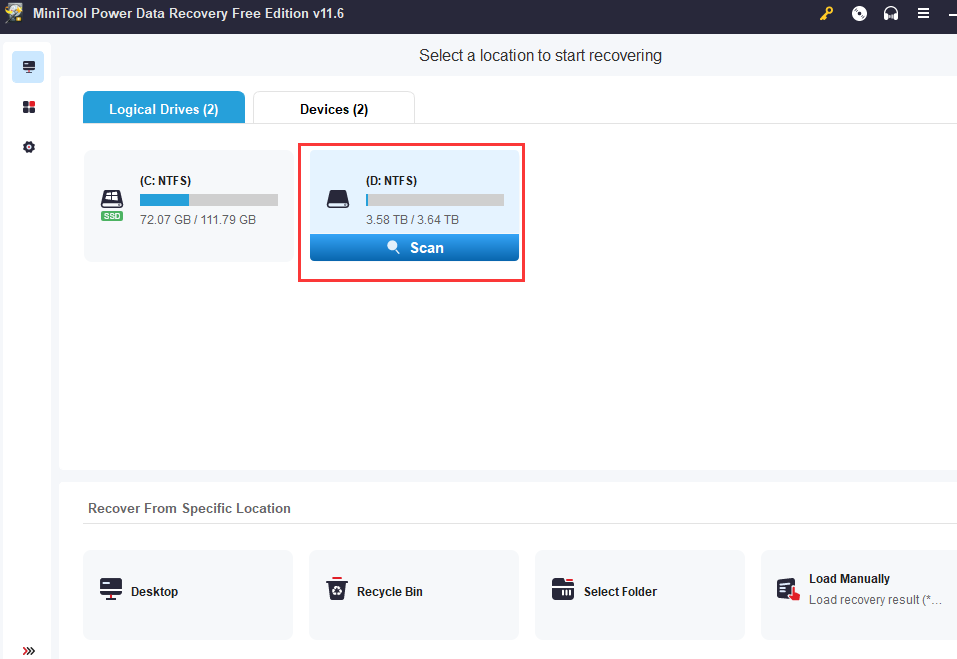Click the "72.07 GB / 111.79 GB" text
Screen dimensions: 957x659
click(198, 220)
